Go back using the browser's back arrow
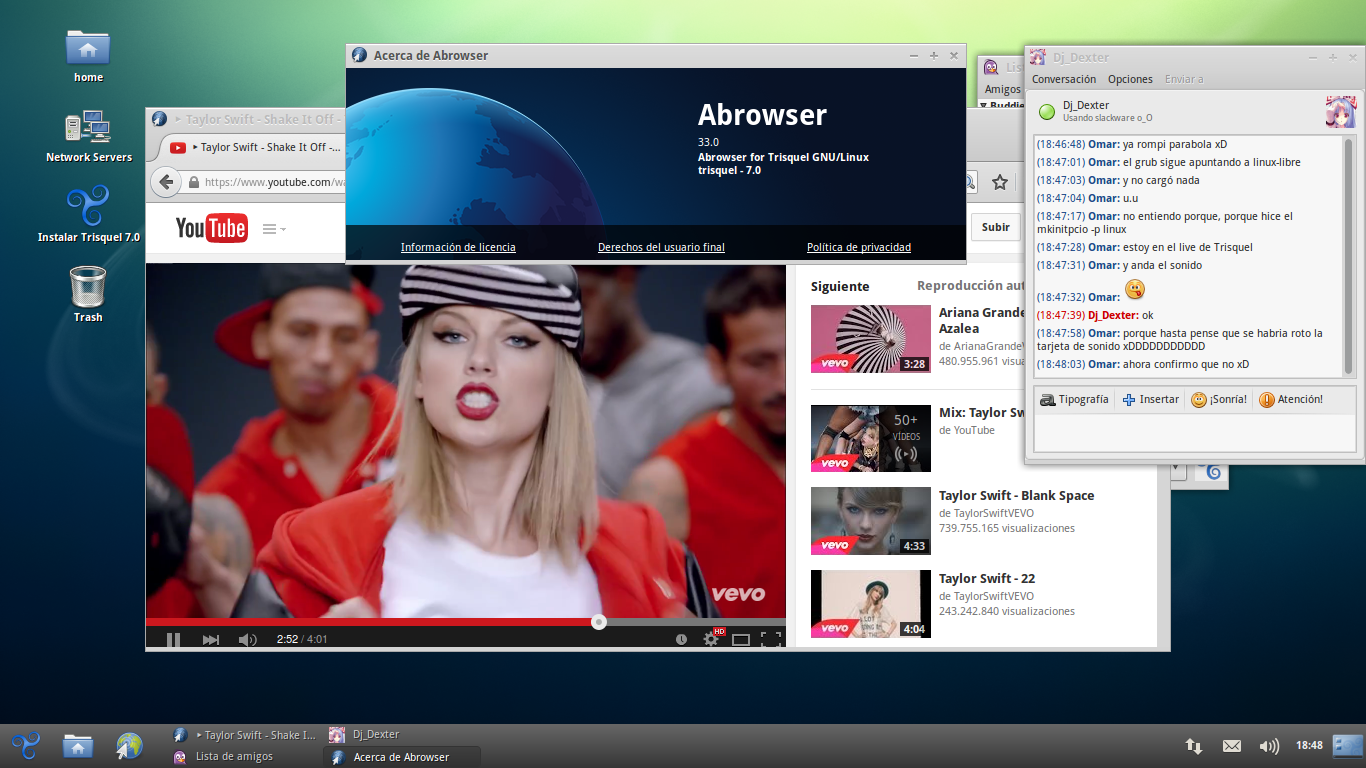The height and width of the screenshot is (768, 1366). [x=167, y=182]
